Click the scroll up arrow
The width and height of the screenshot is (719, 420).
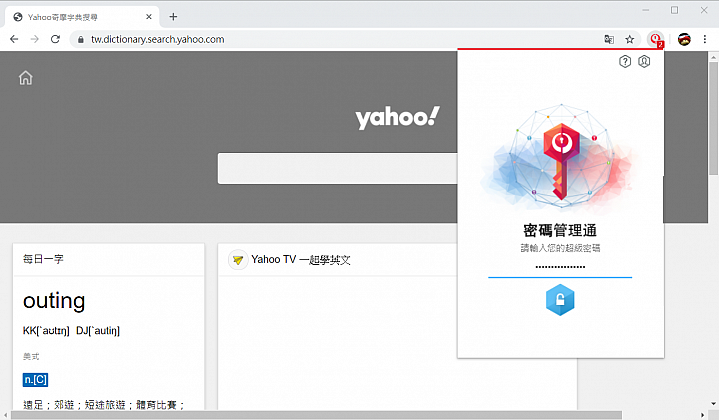(713, 57)
